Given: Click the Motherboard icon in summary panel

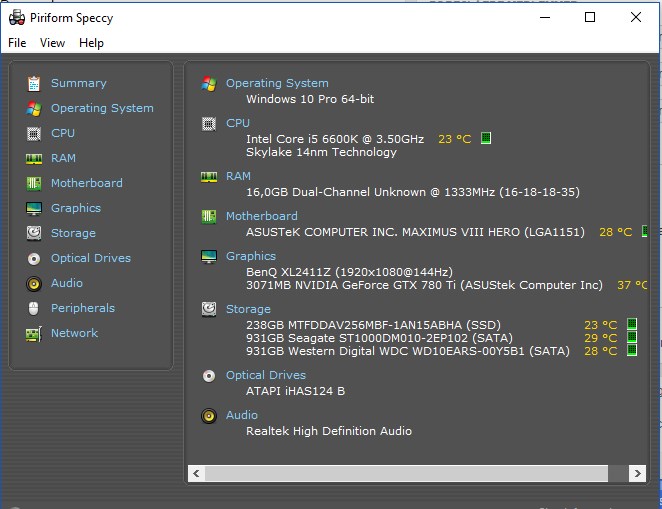Looking at the screenshot, I should (x=209, y=217).
